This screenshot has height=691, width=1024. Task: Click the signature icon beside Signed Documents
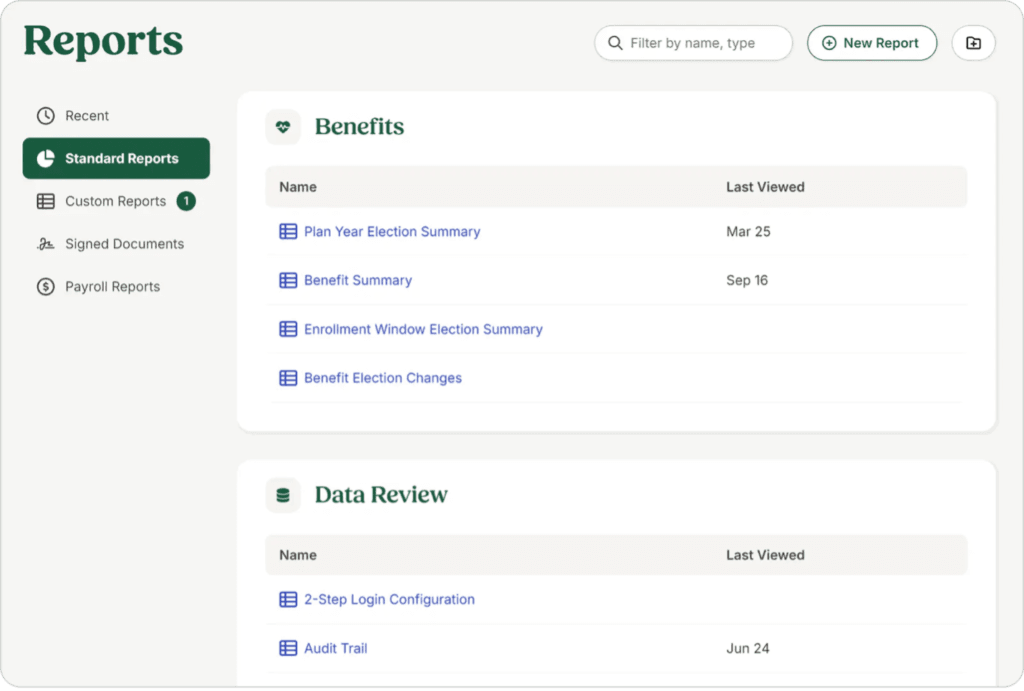pos(46,243)
